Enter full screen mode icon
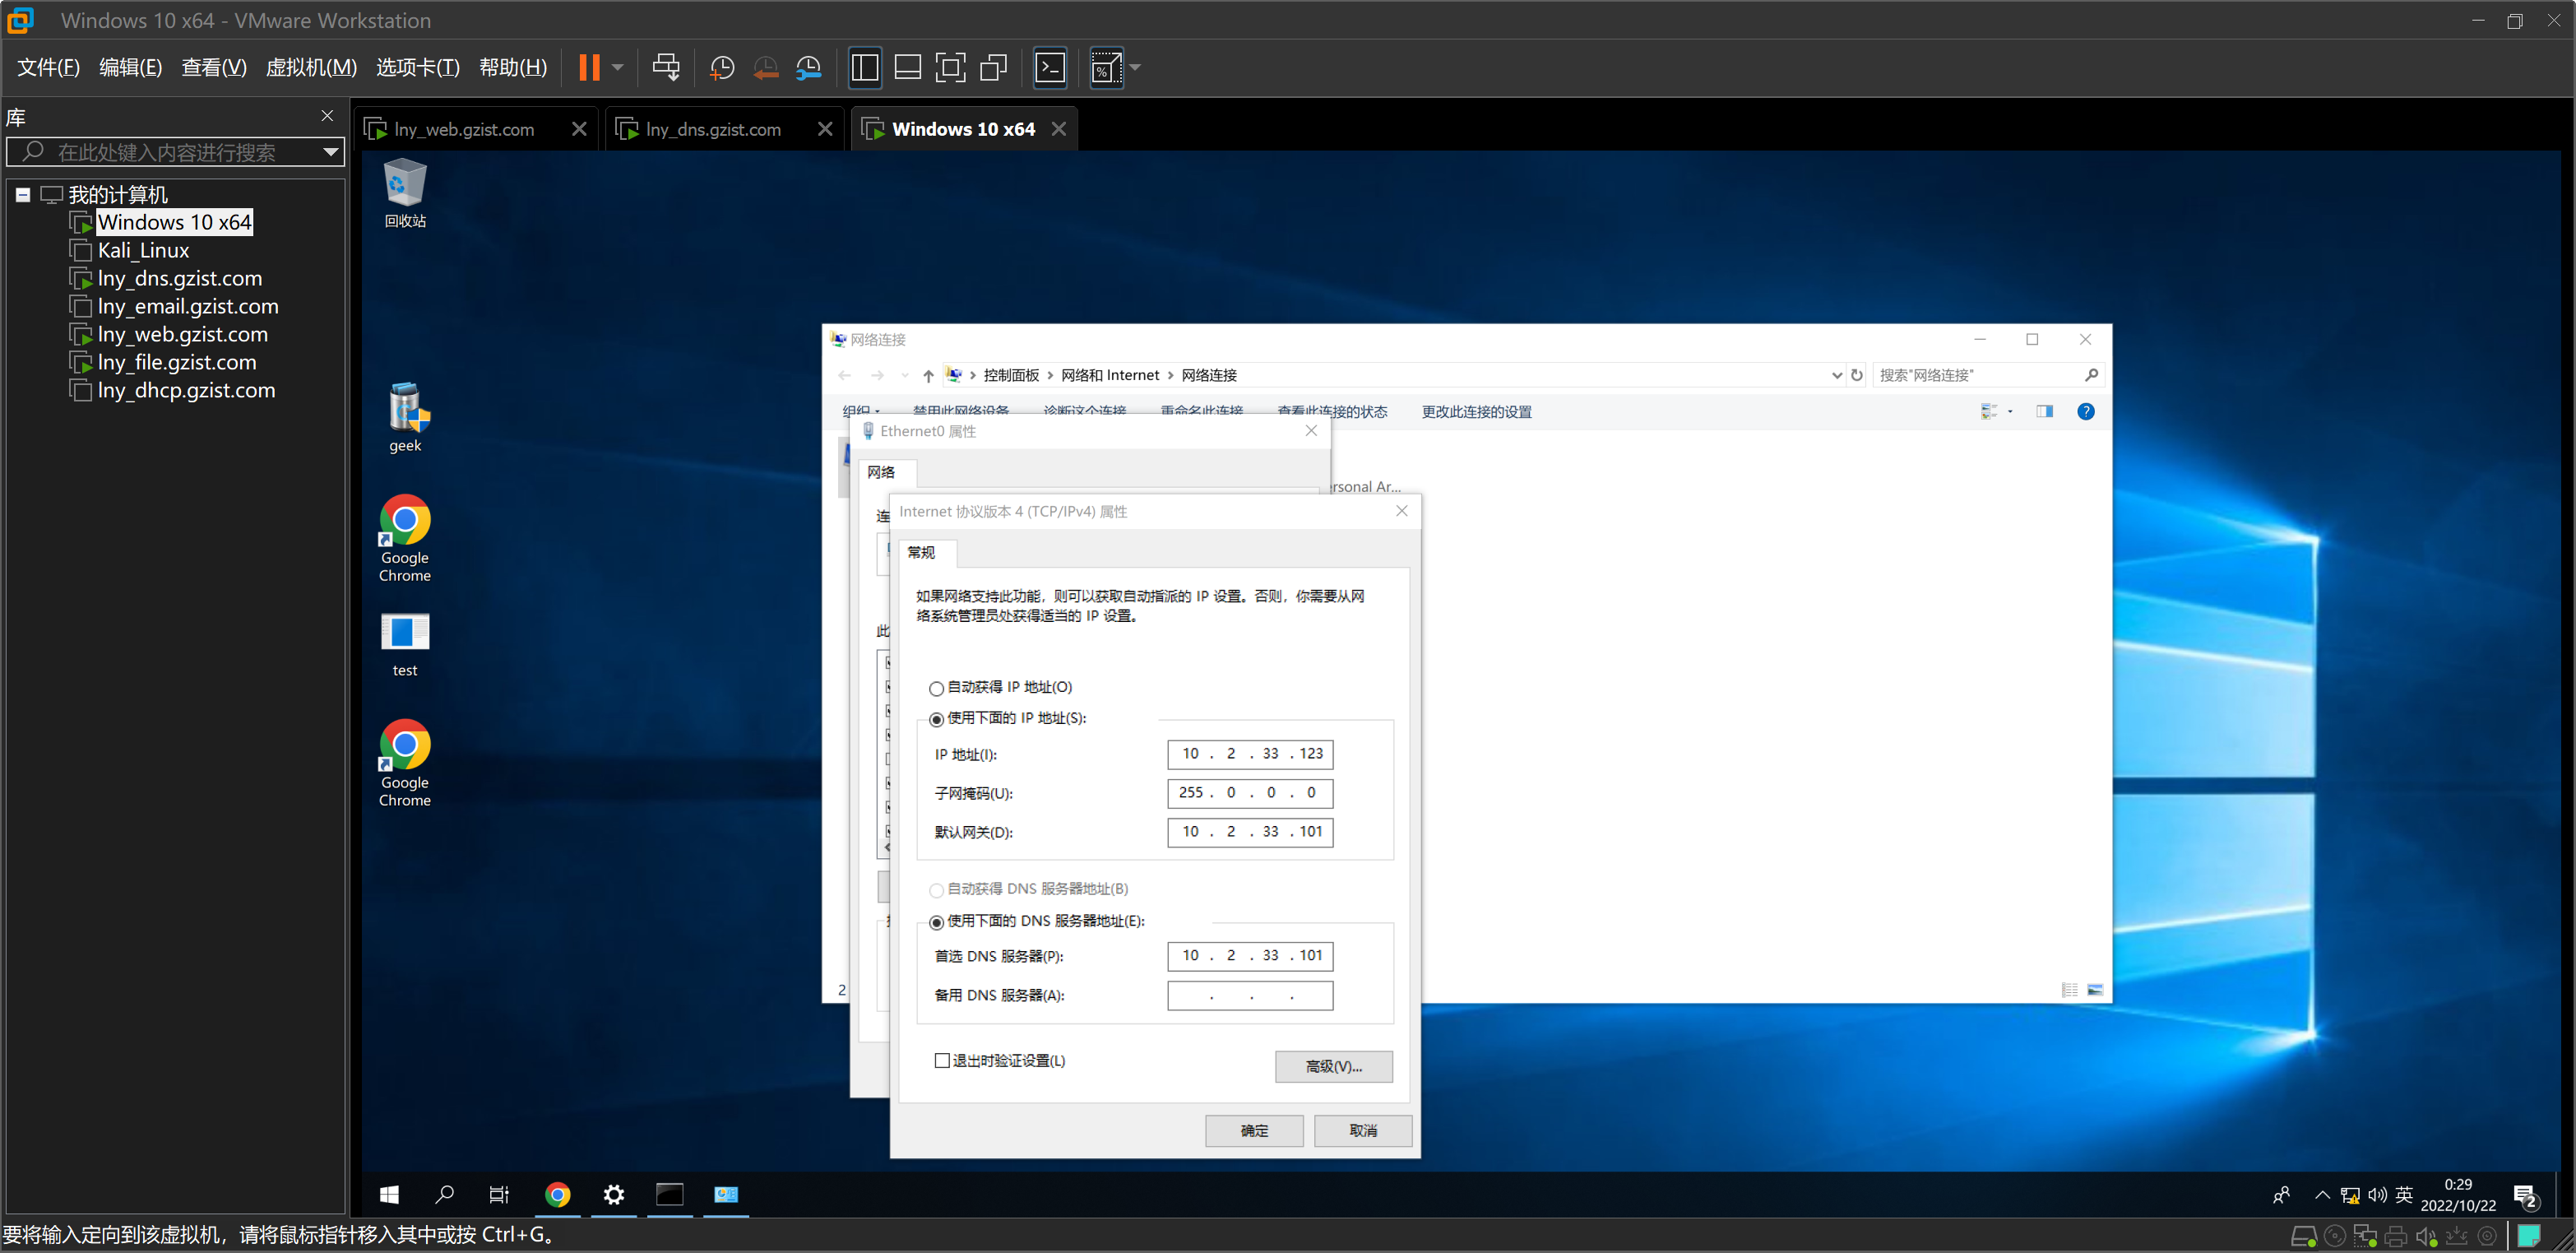This screenshot has width=2576, height=1253. pos(950,68)
